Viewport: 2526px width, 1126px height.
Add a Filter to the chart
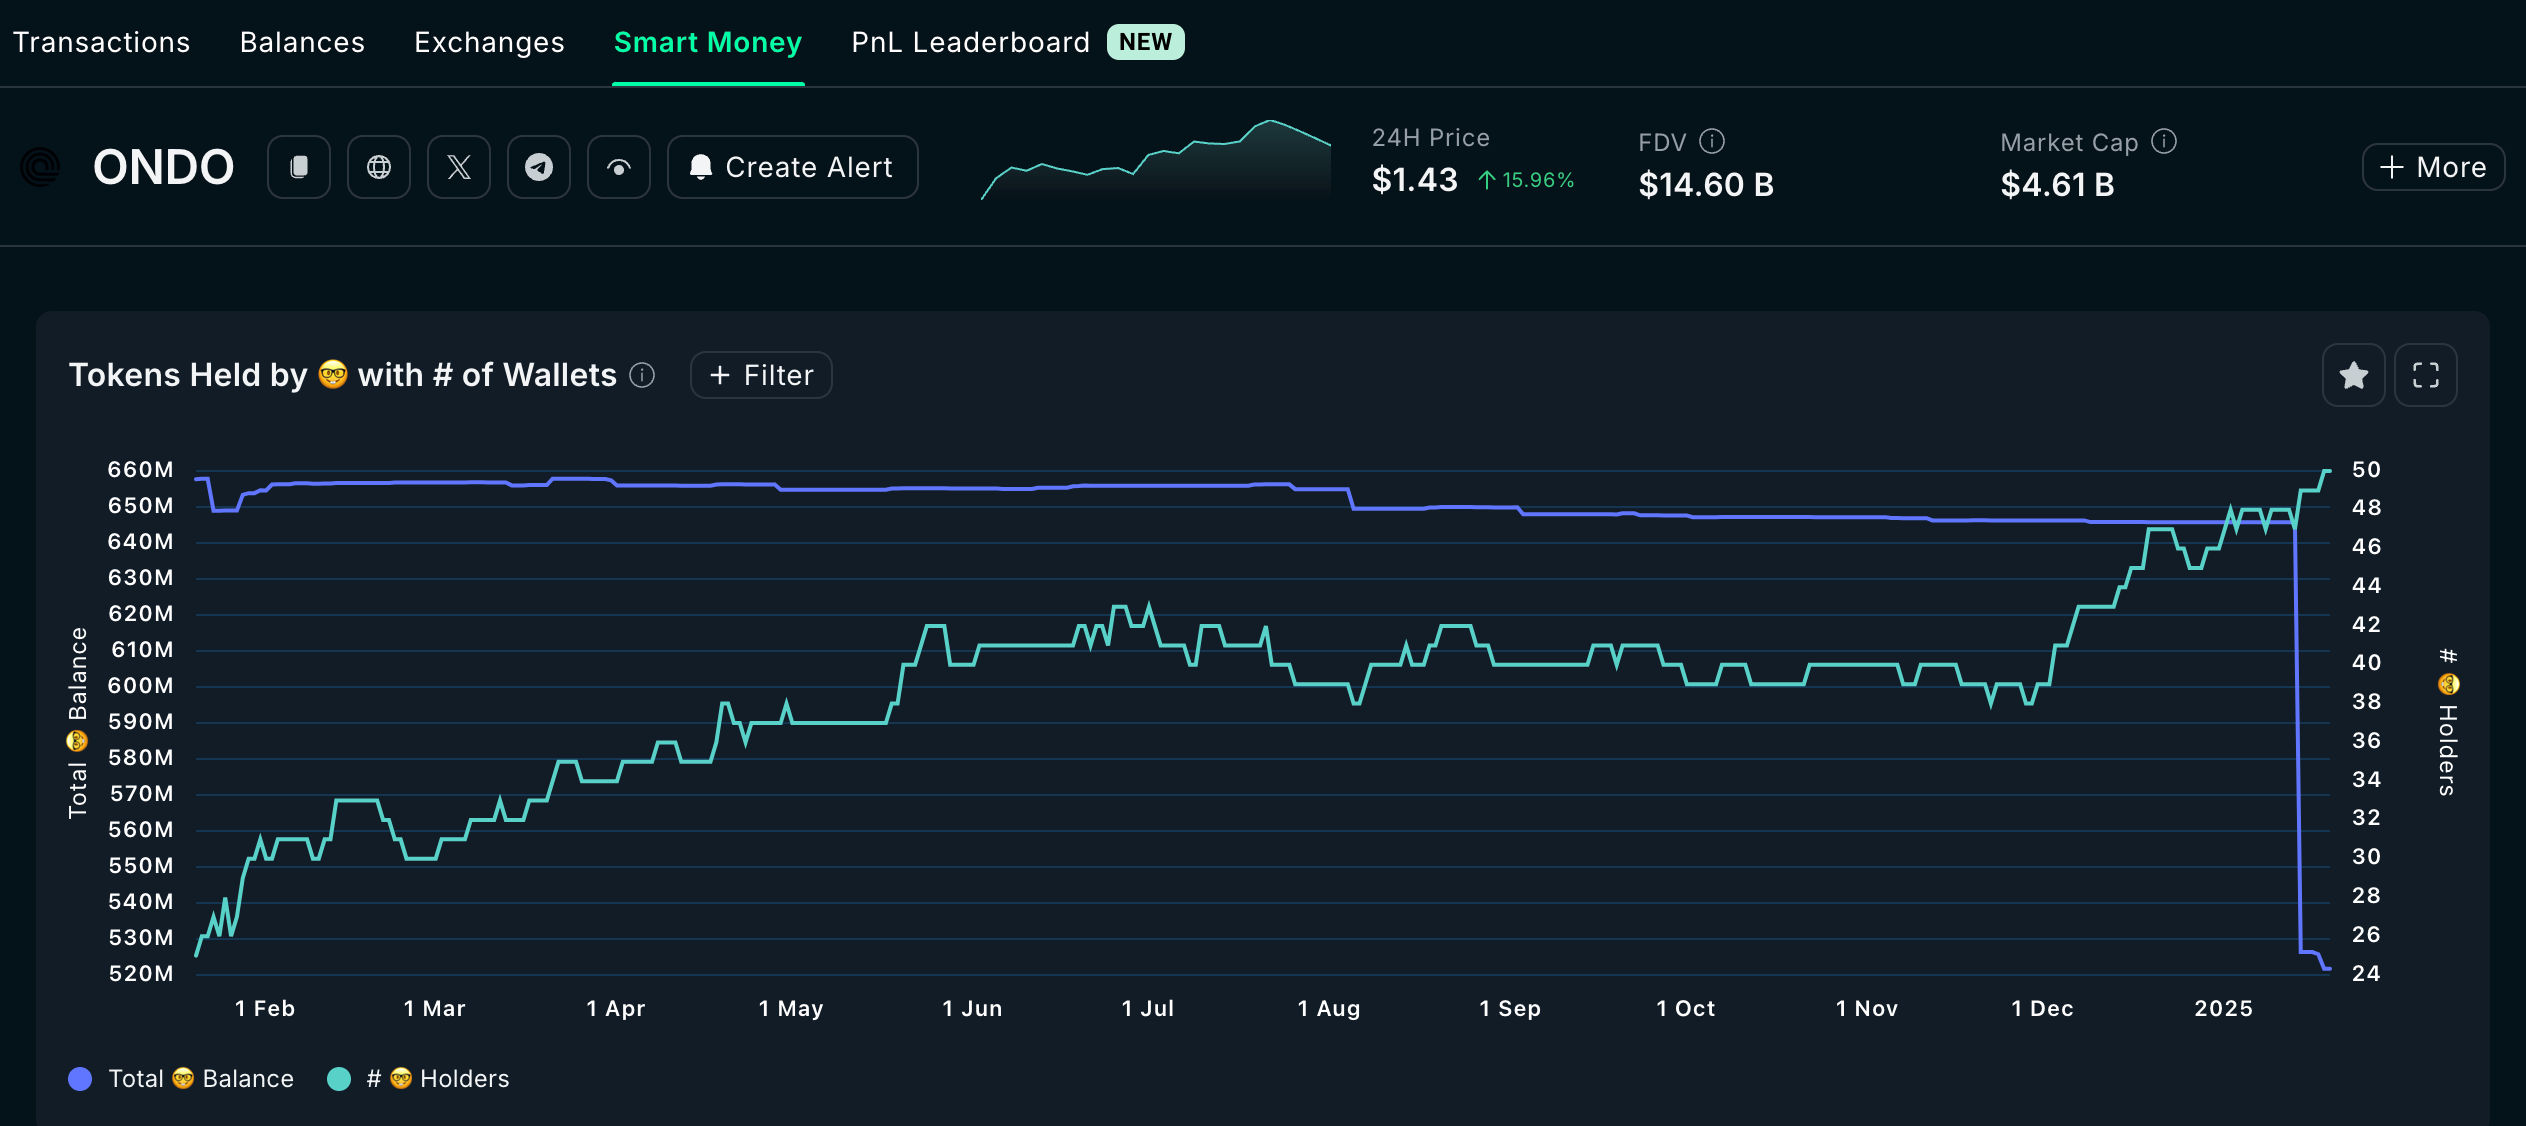pos(761,375)
